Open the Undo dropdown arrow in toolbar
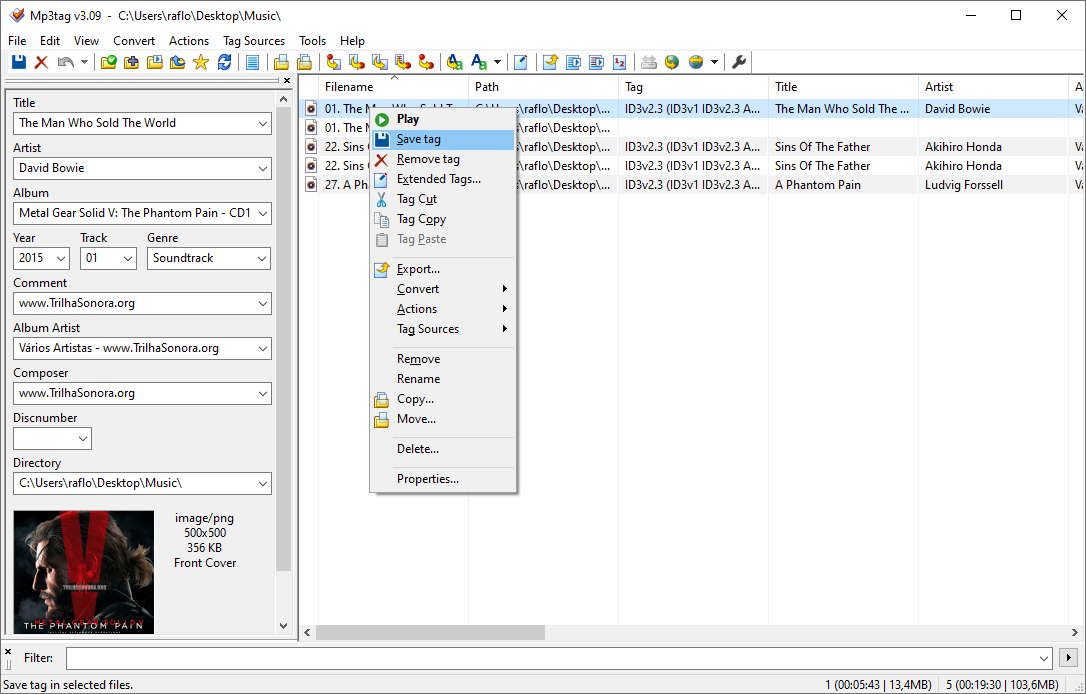This screenshot has width=1086, height=694. pos(84,62)
